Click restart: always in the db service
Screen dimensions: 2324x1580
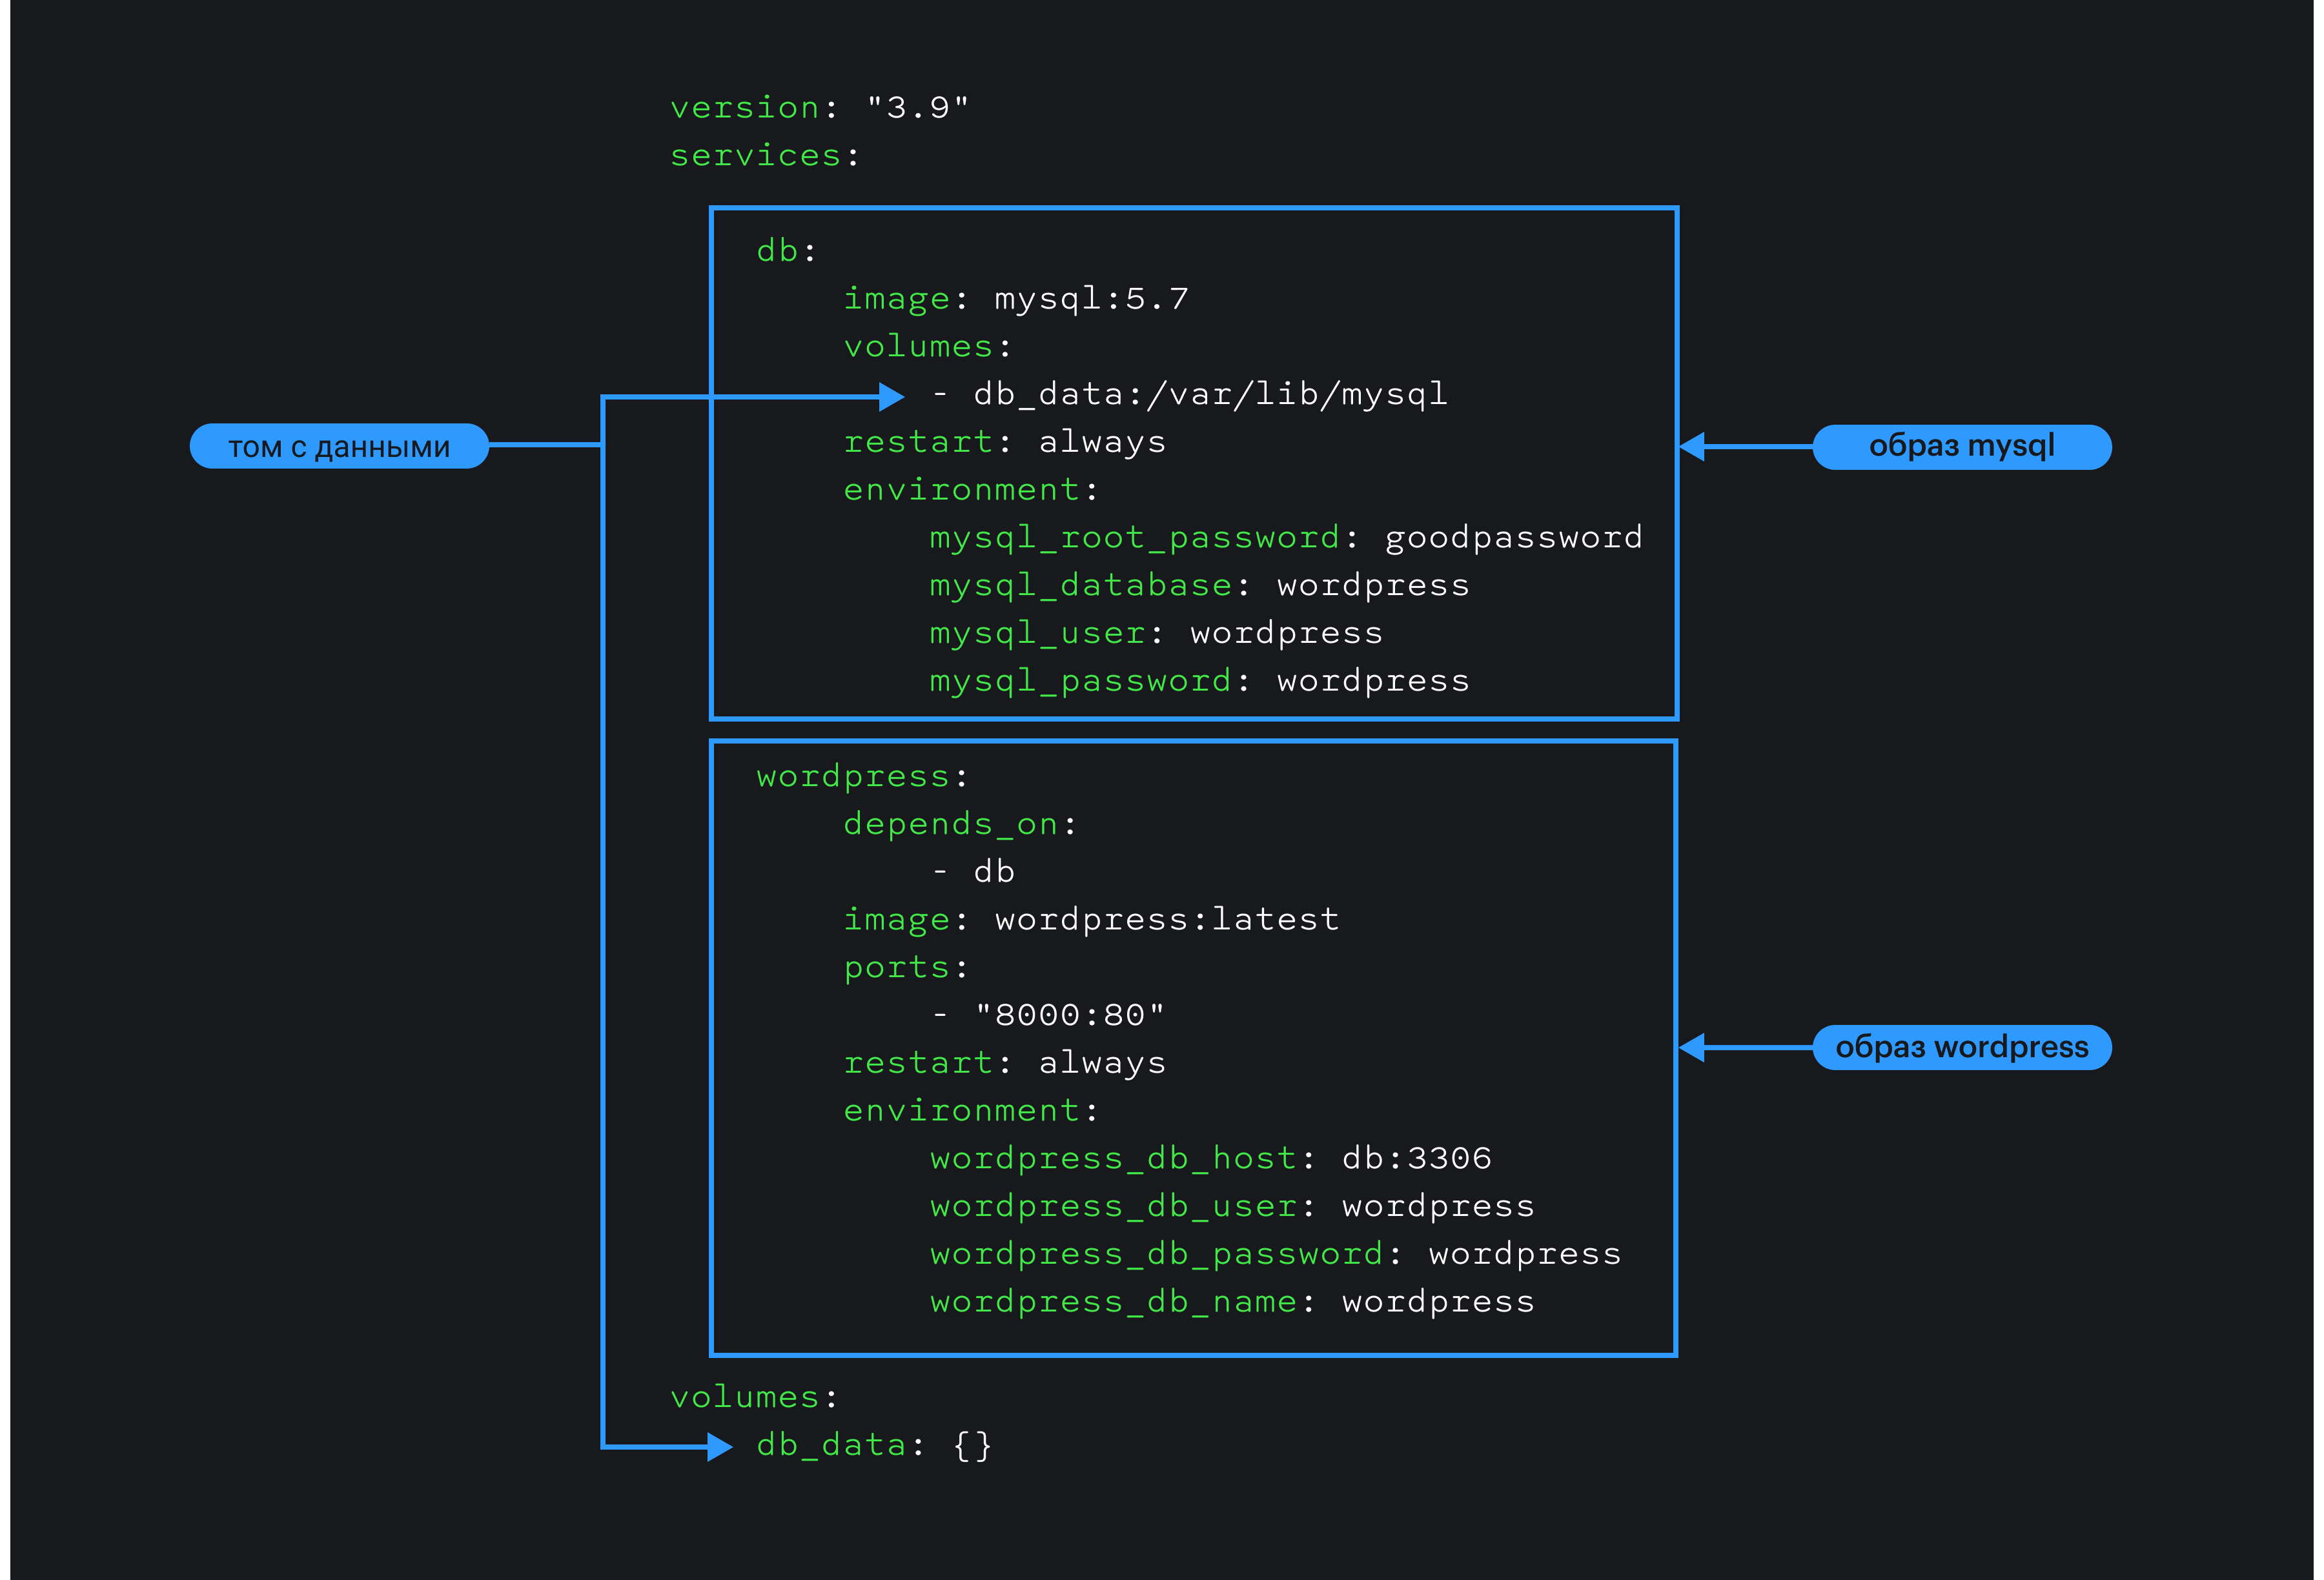[1005, 442]
